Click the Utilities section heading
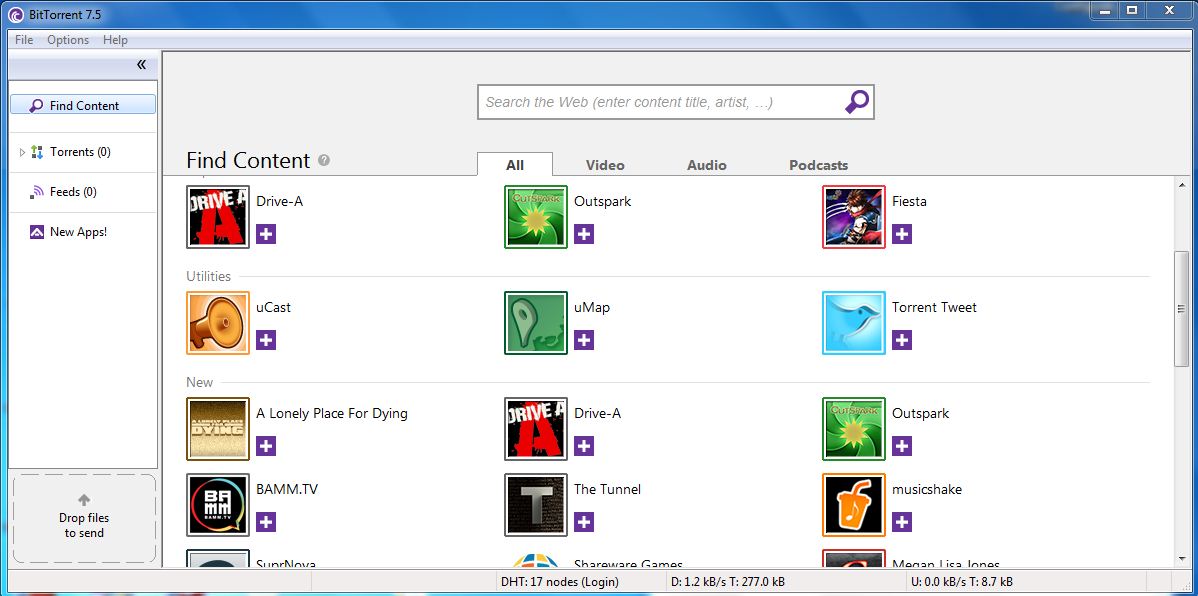The height and width of the screenshot is (596, 1198). tap(209, 276)
